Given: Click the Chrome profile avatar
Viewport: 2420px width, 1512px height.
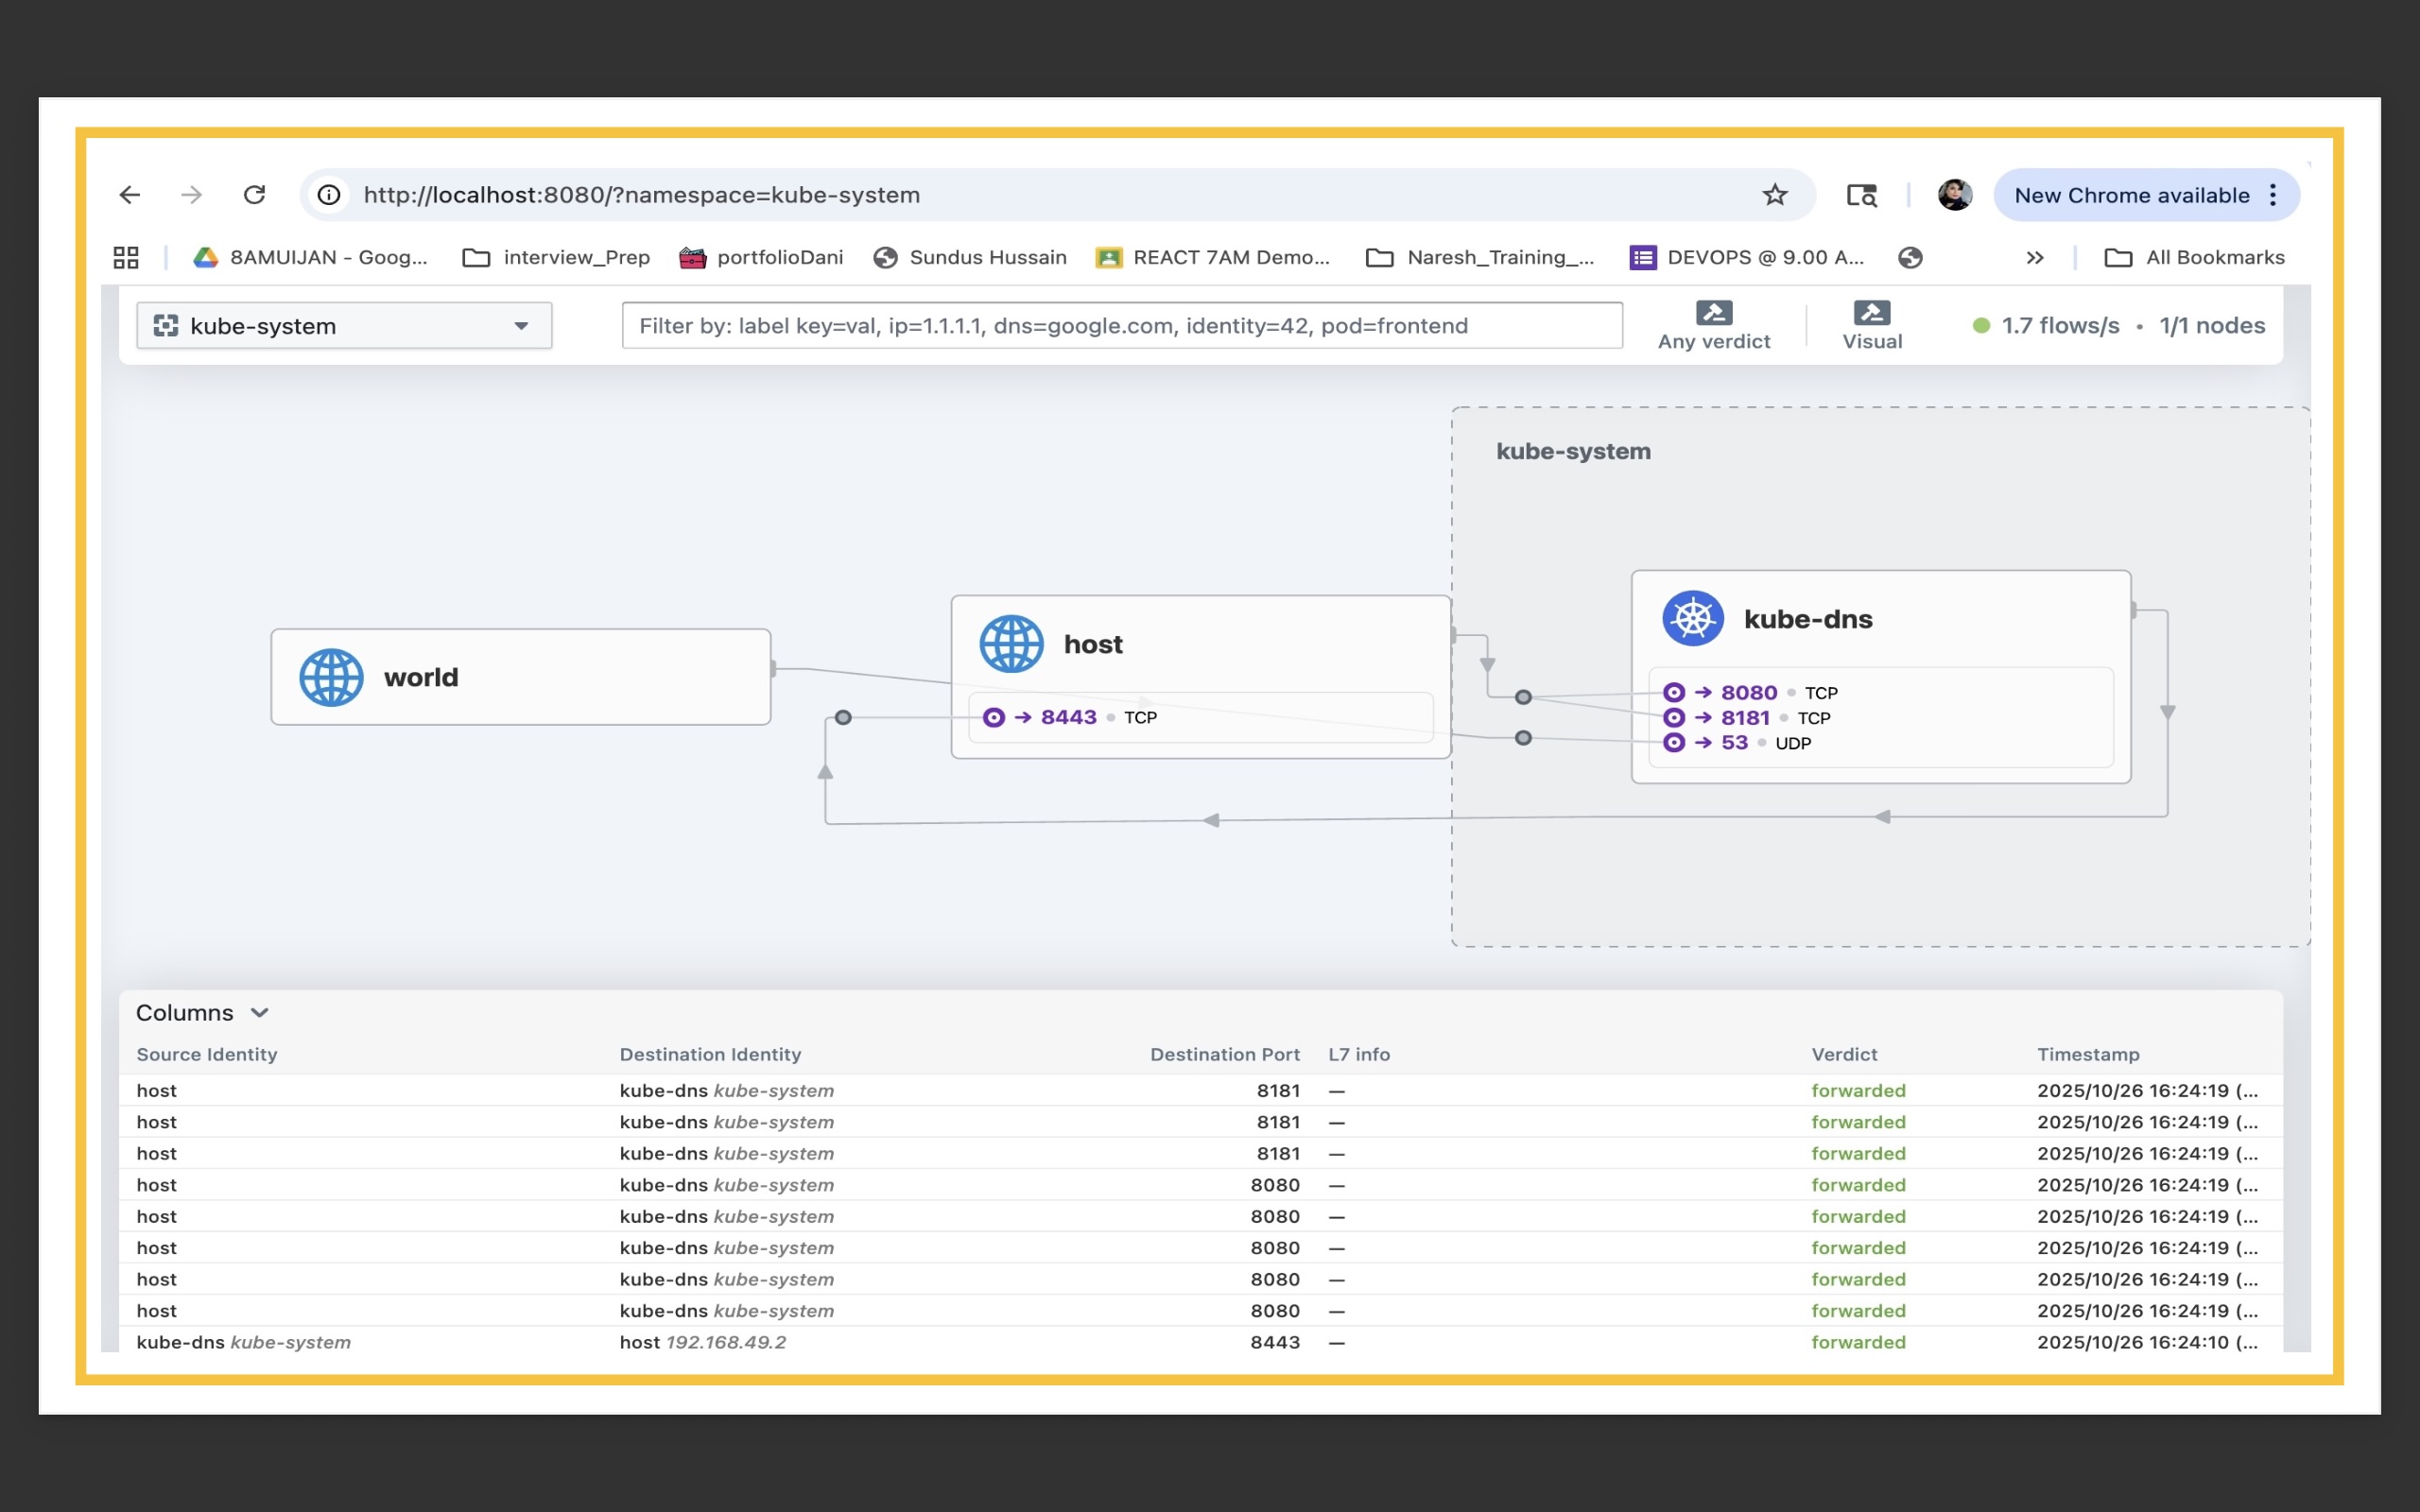Looking at the screenshot, I should pyautogui.click(x=1954, y=195).
